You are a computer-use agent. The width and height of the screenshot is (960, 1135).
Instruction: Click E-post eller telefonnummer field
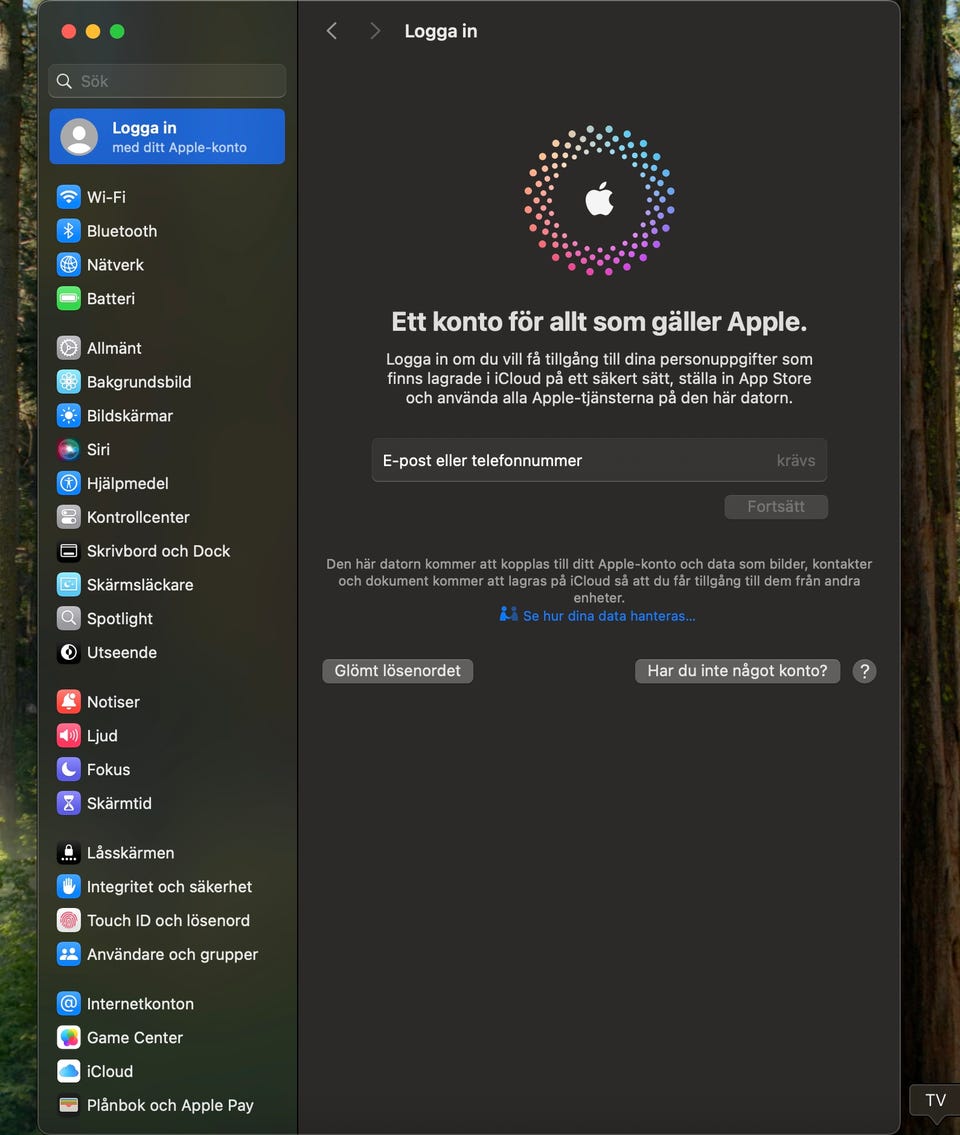click(599, 460)
